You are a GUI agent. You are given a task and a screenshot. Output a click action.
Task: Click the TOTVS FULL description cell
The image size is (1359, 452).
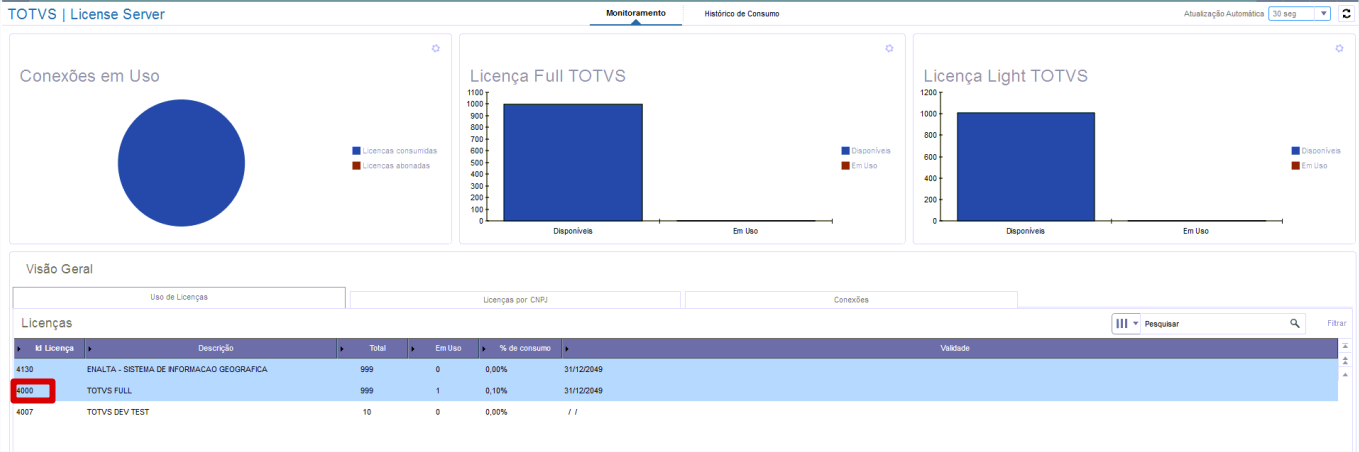109,390
